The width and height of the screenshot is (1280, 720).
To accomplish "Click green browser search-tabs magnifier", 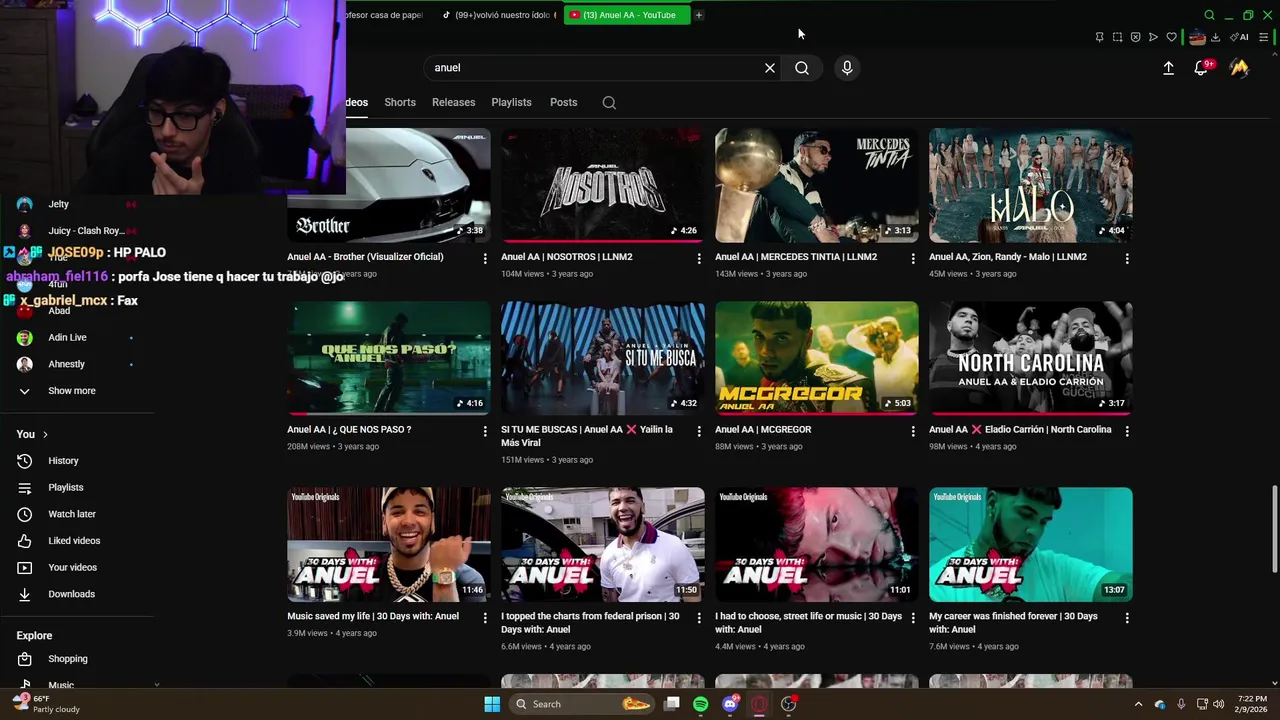I will point(1209,15).
